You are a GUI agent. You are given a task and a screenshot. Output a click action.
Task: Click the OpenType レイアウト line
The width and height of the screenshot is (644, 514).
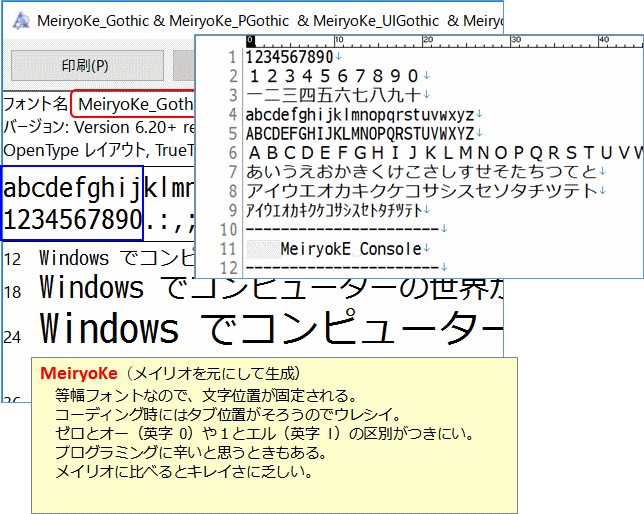click(x=99, y=150)
